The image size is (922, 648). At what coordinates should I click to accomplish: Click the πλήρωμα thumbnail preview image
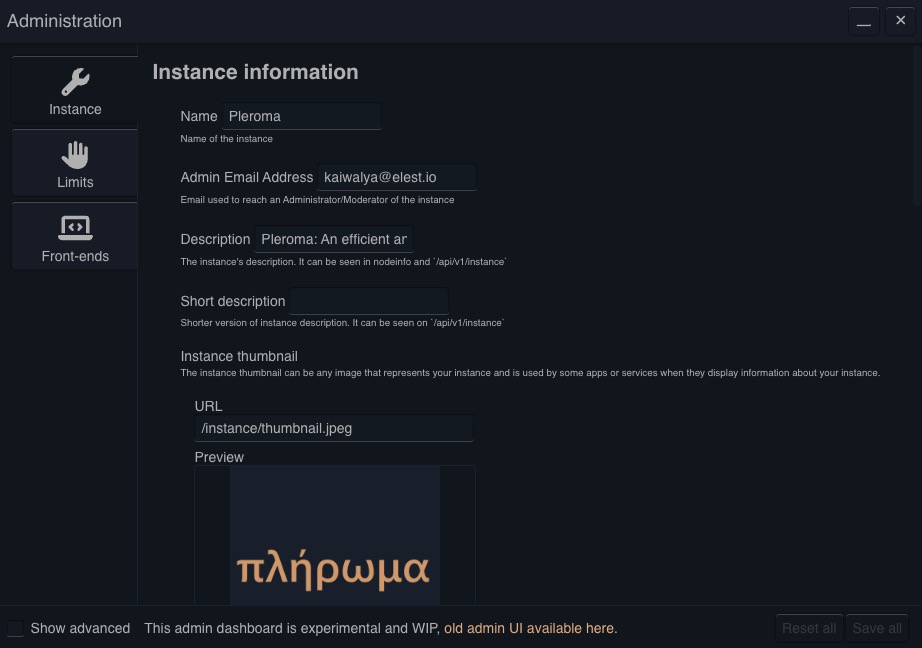[x=334, y=535]
